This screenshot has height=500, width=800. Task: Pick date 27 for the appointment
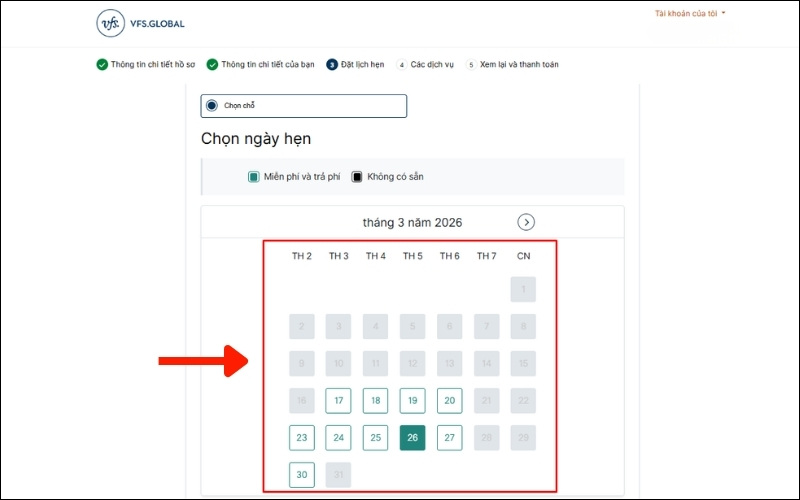tap(449, 438)
